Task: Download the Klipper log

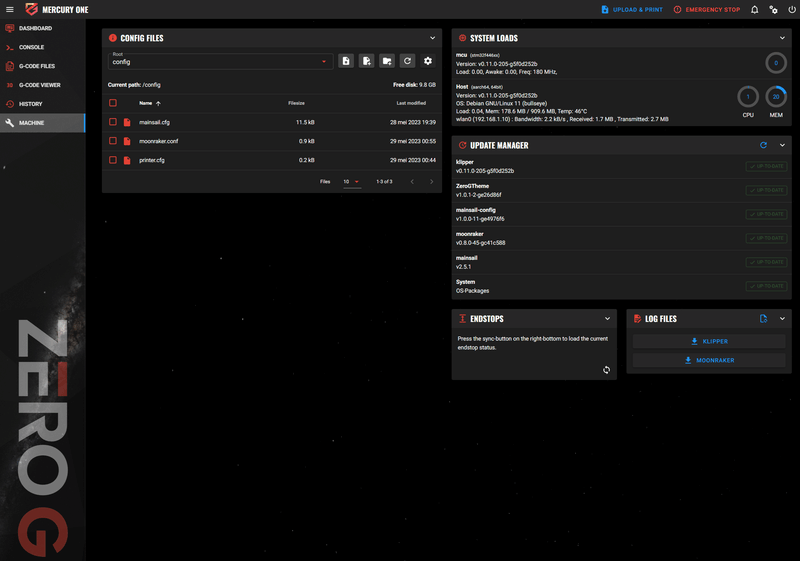Action: tap(709, 341)
